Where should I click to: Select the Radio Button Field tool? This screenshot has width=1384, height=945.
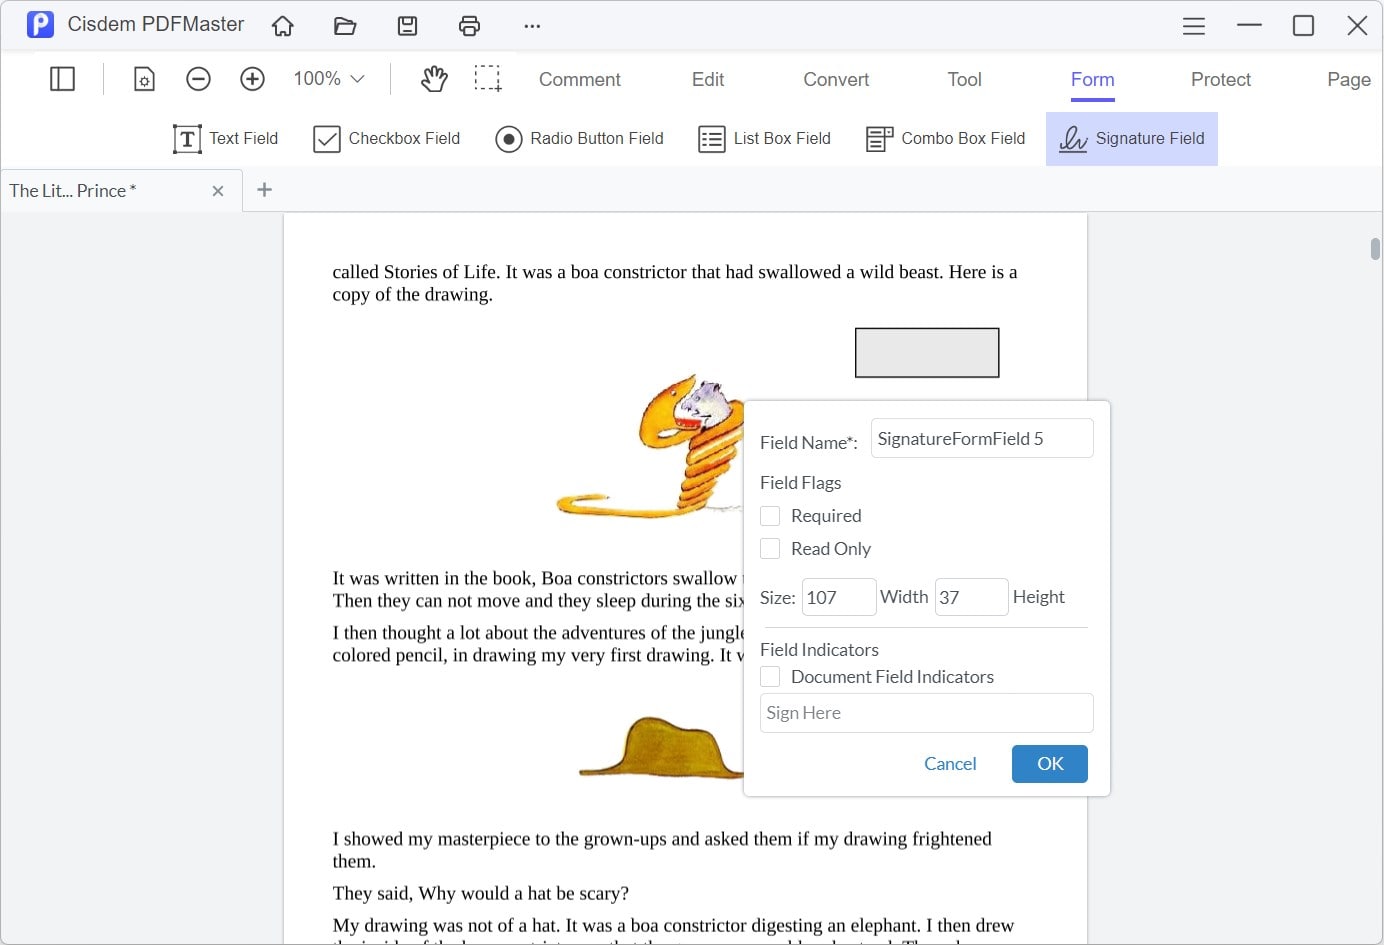(579, 139)
